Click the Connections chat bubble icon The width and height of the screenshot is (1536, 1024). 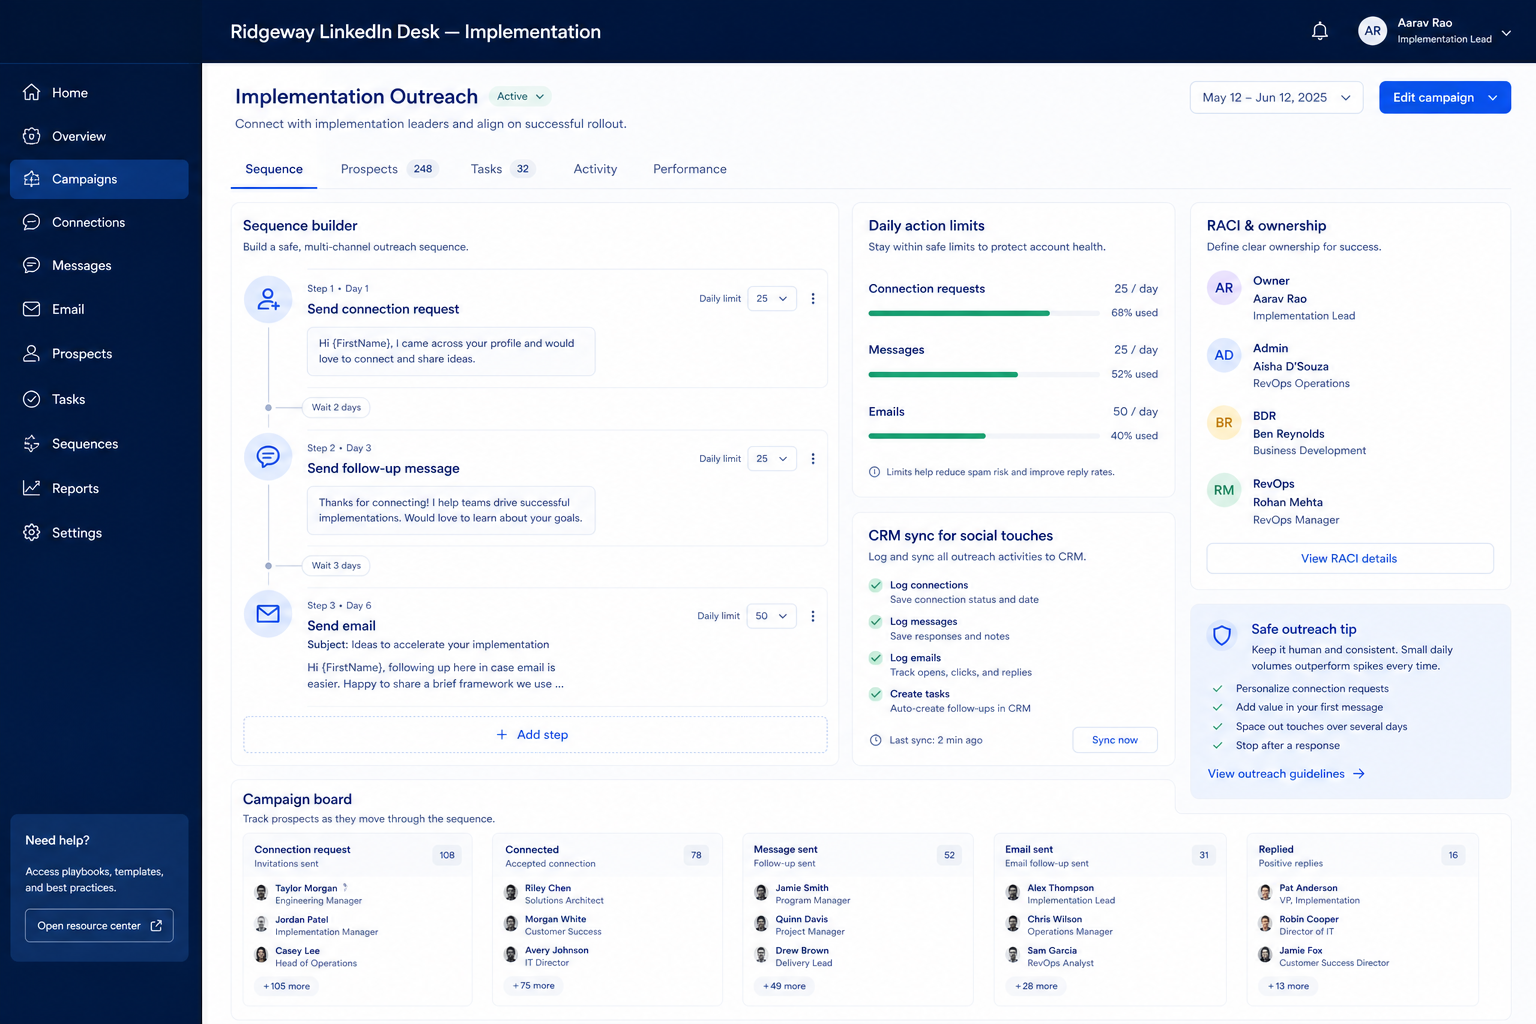click(32, 222)
